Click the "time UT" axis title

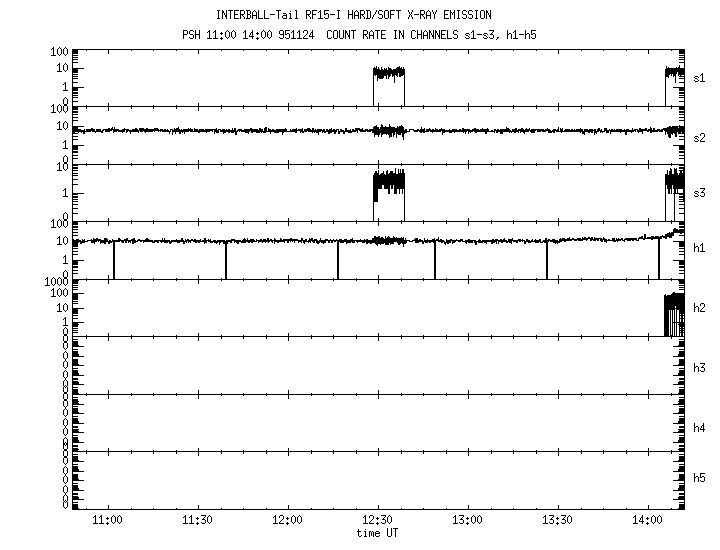(x=377, y=533)
